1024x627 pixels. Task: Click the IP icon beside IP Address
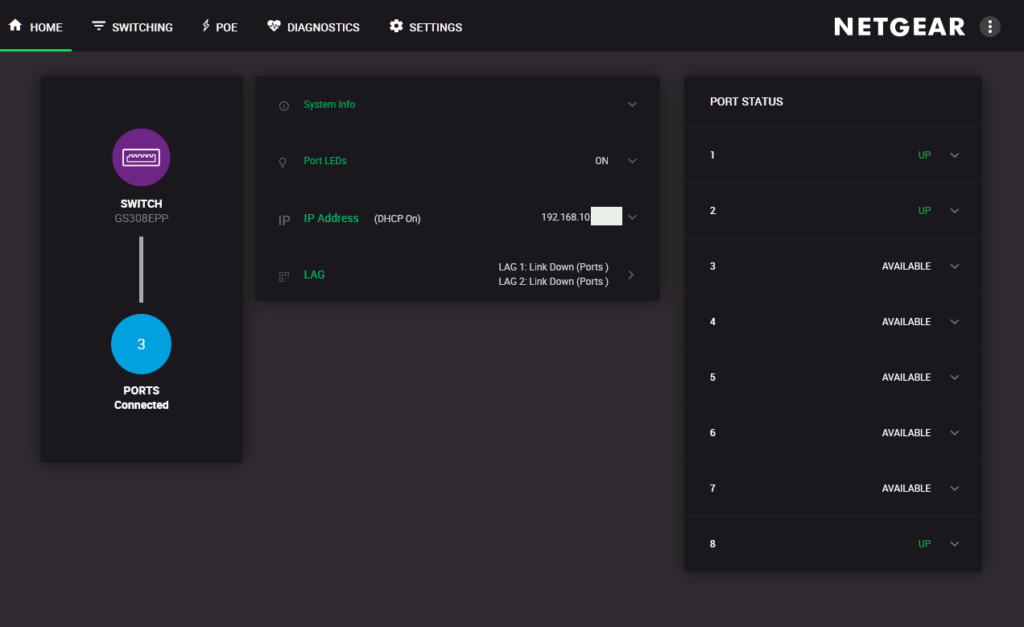tap(284, 220)
